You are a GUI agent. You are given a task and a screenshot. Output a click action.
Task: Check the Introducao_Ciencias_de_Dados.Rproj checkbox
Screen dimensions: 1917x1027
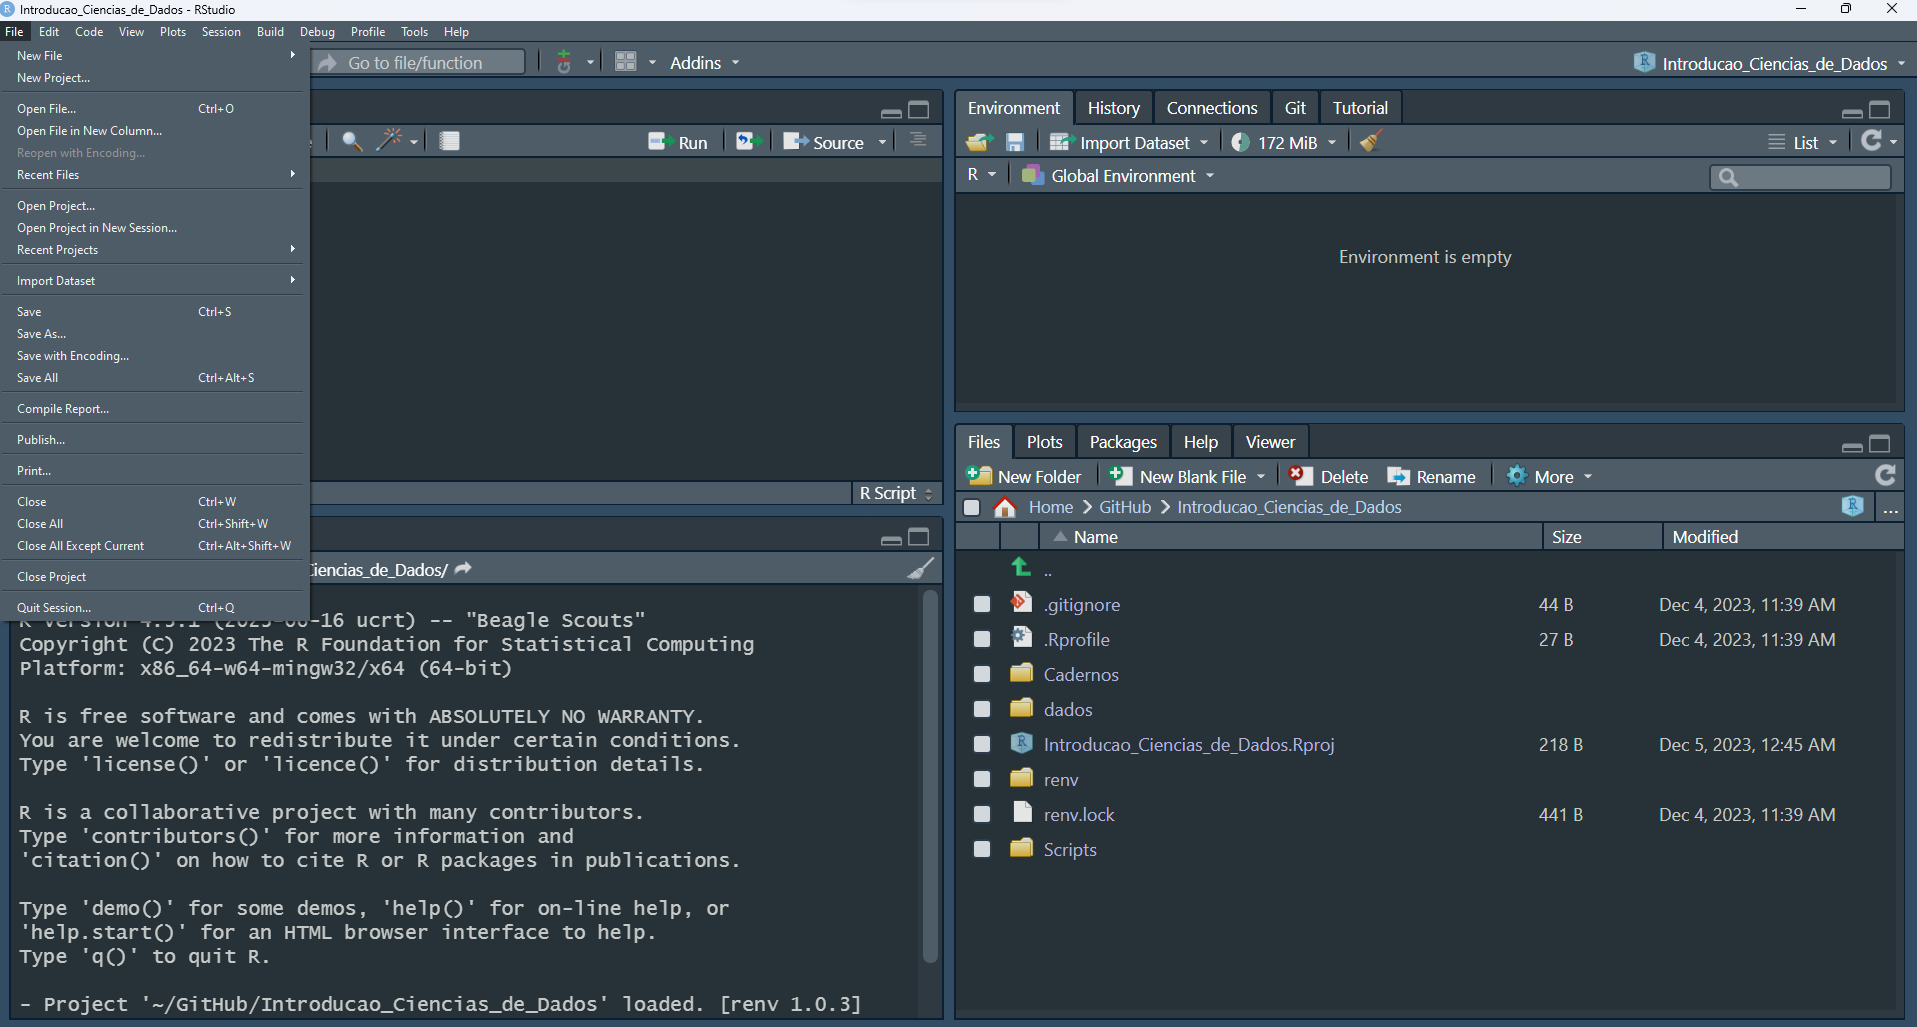coord(982,744)
